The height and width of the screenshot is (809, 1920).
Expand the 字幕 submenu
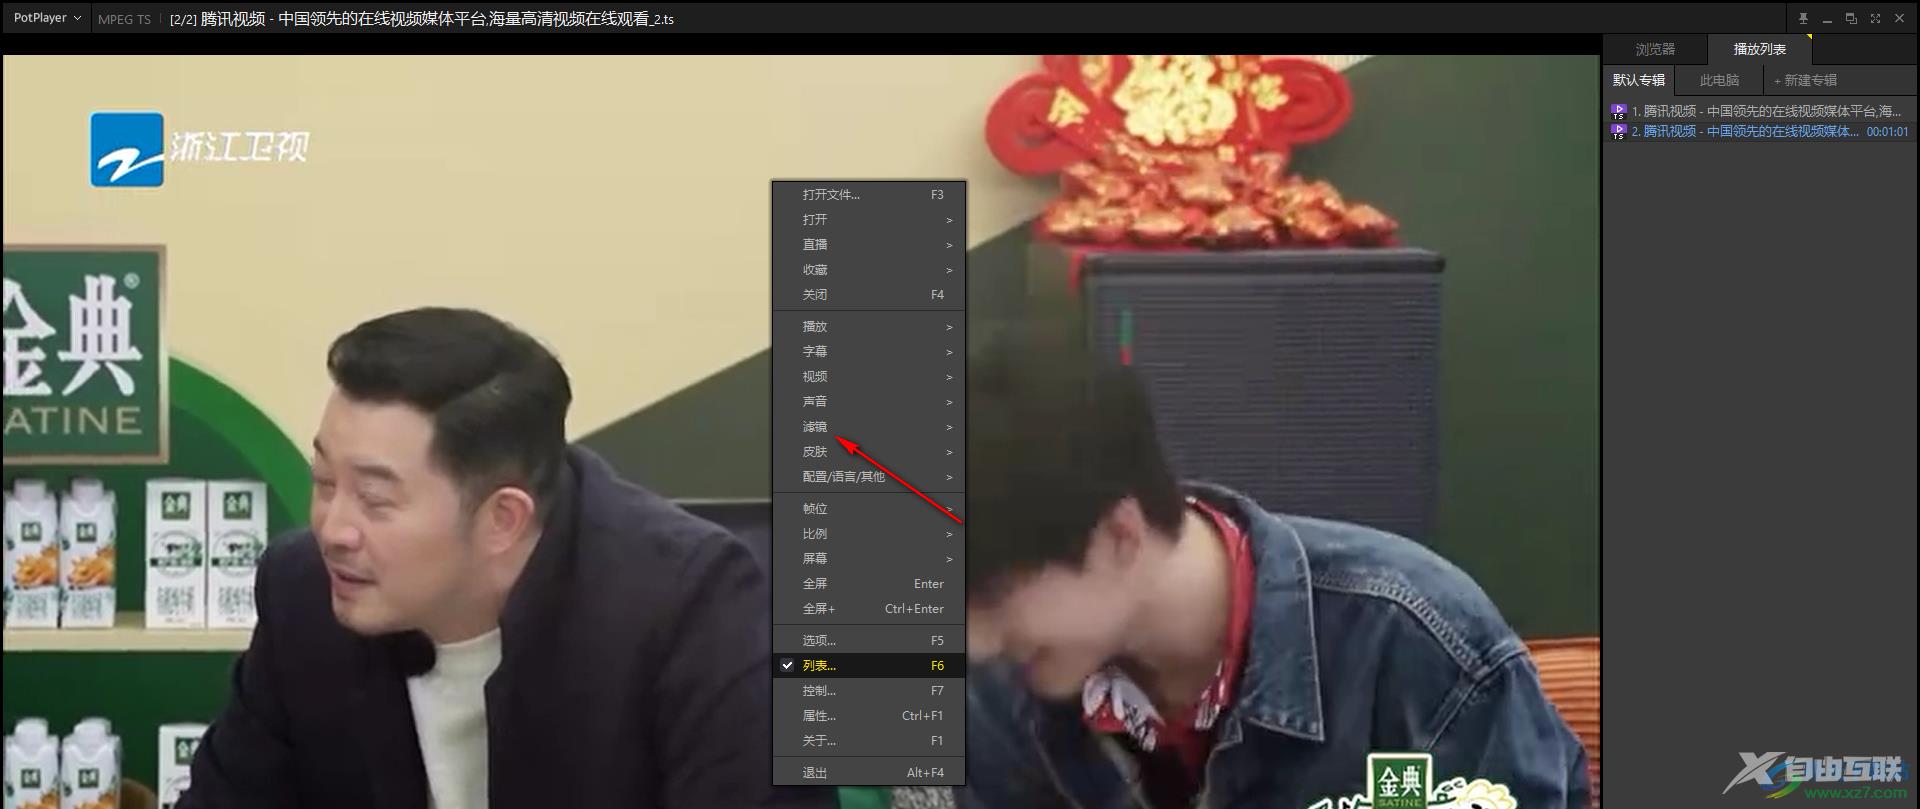pyautogui.click(x=868, y=351)
